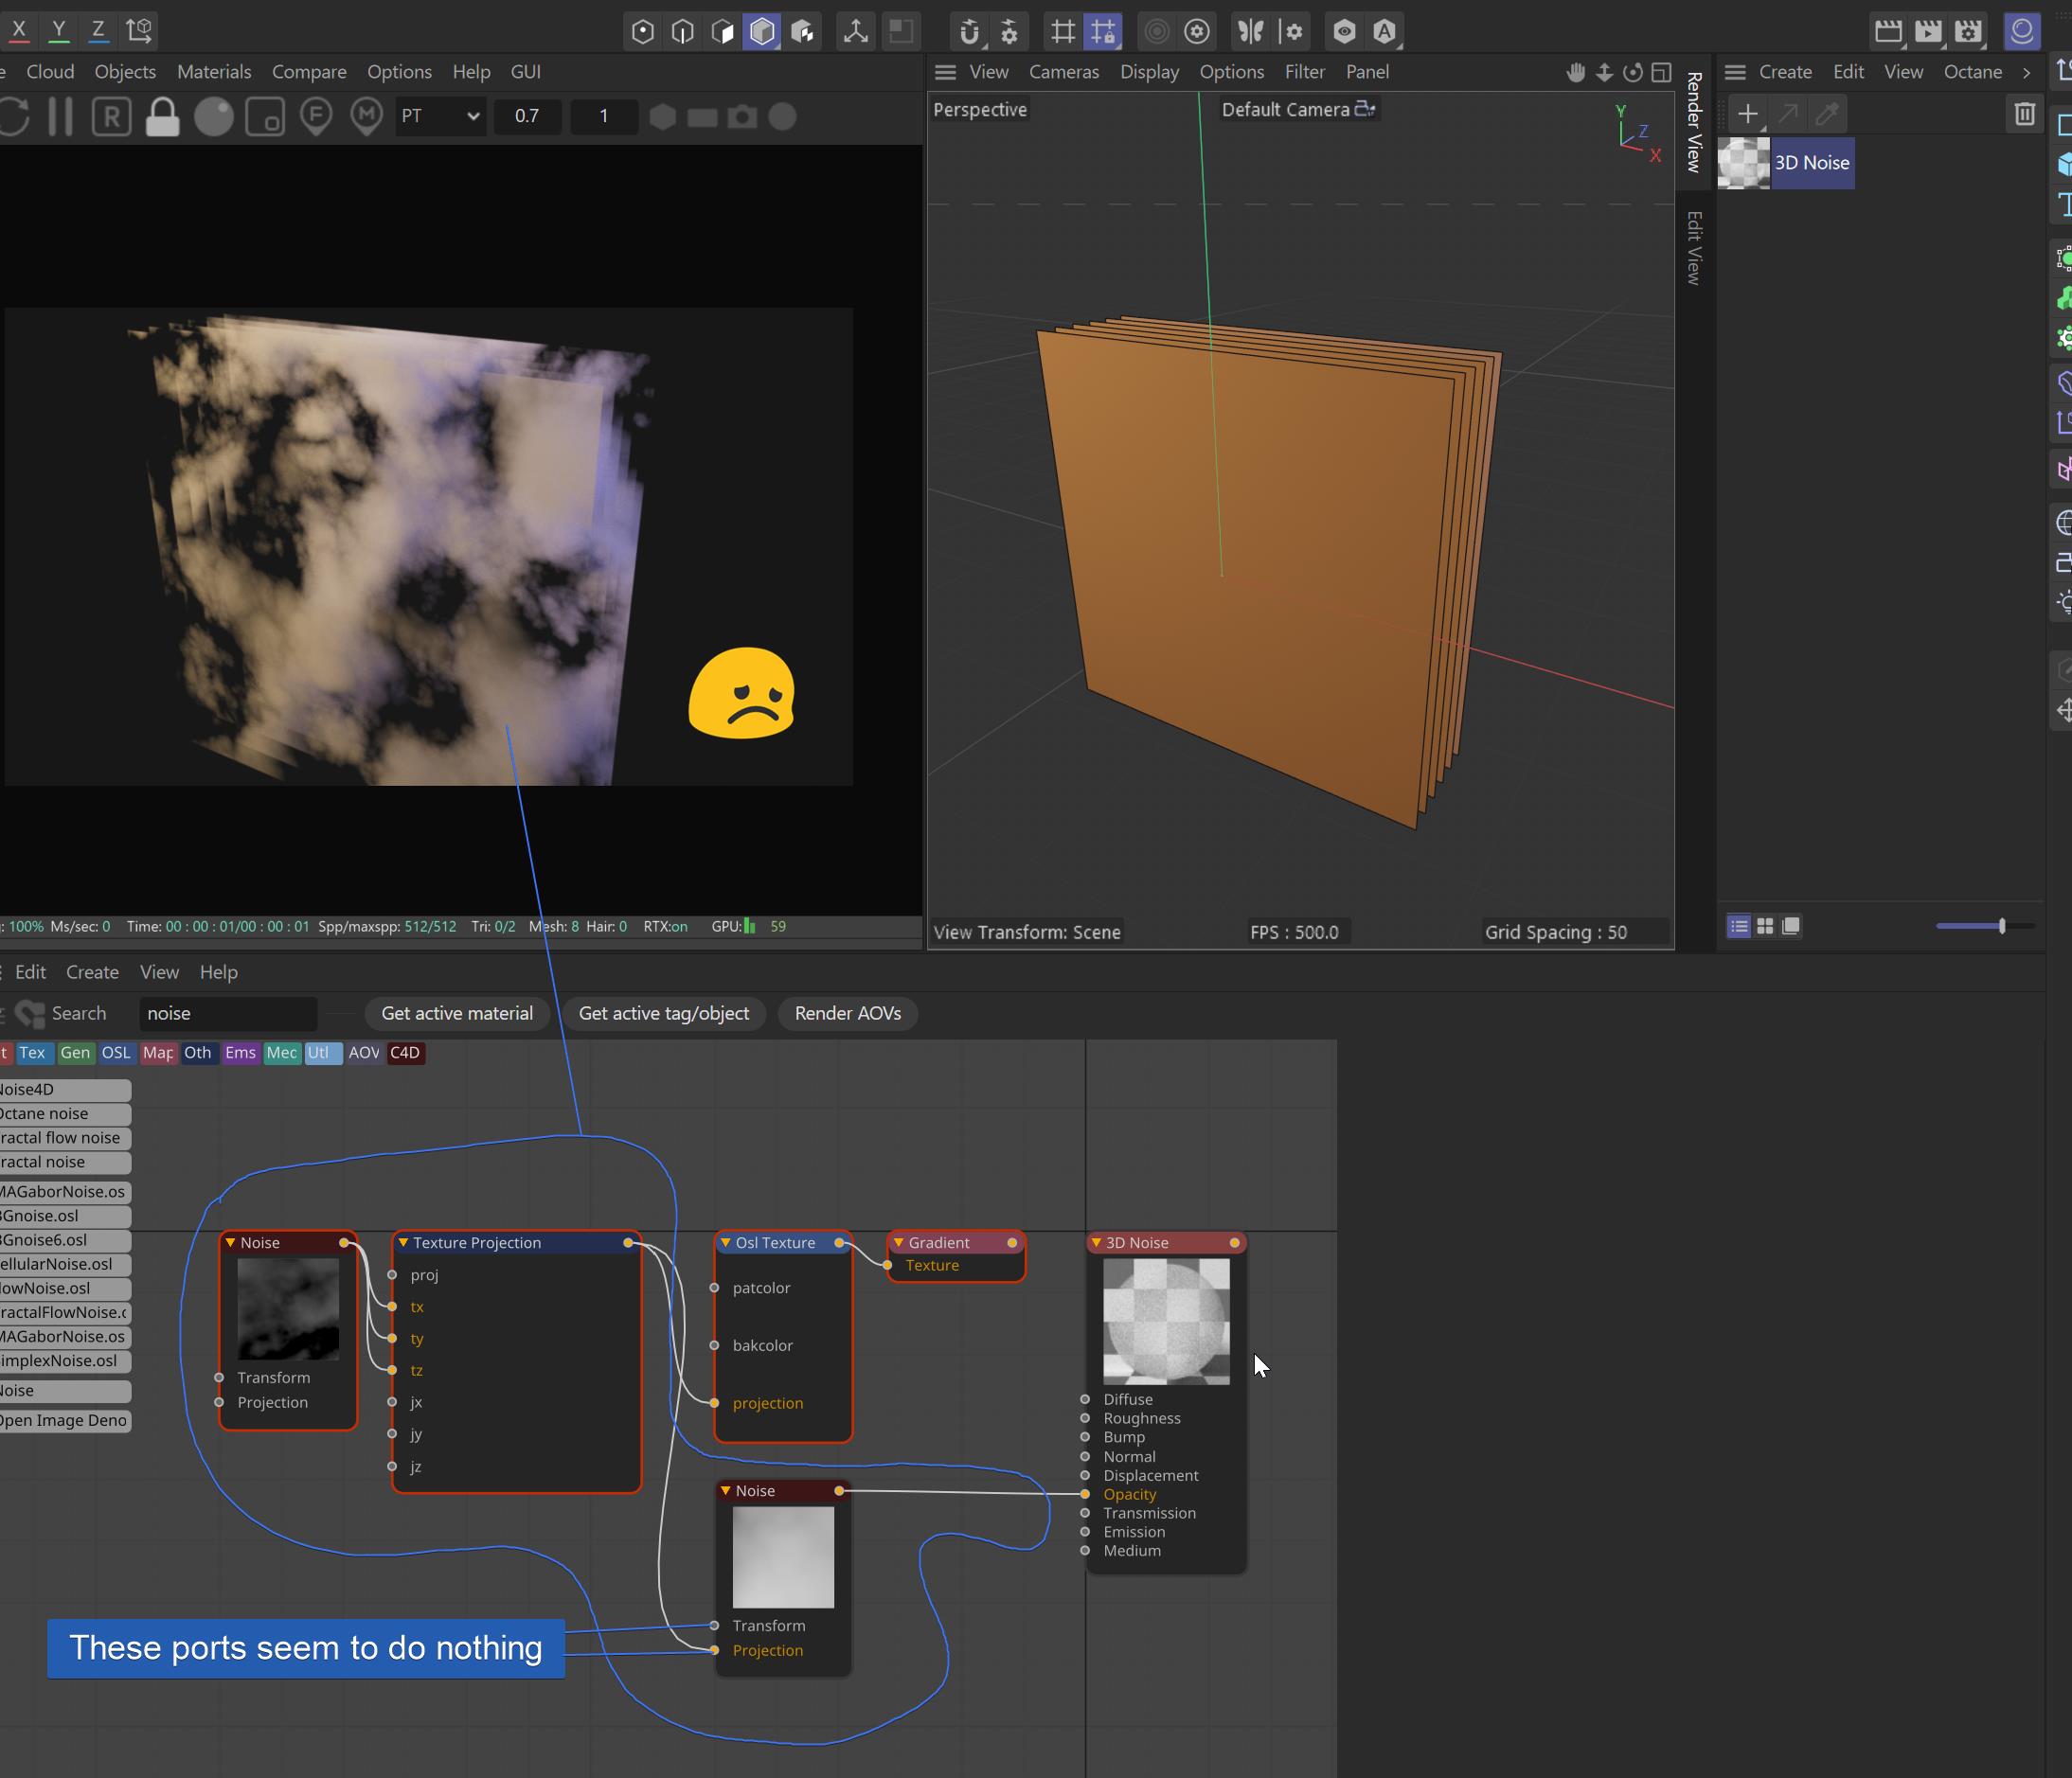2072x1778 pixels.
Task: Click Render AOVs button
Action: (847, 1014)
